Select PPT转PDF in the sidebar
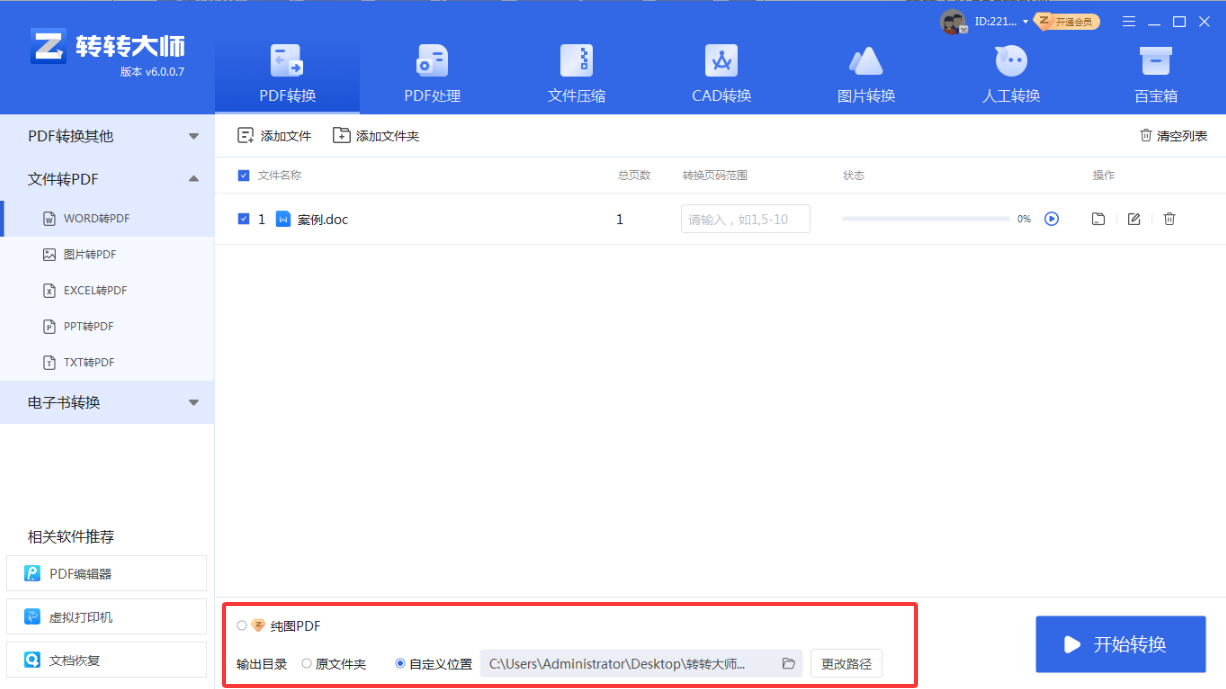The width and height of the screenshot is (1226, 689). pyautogui.click(x=107, y=326)
